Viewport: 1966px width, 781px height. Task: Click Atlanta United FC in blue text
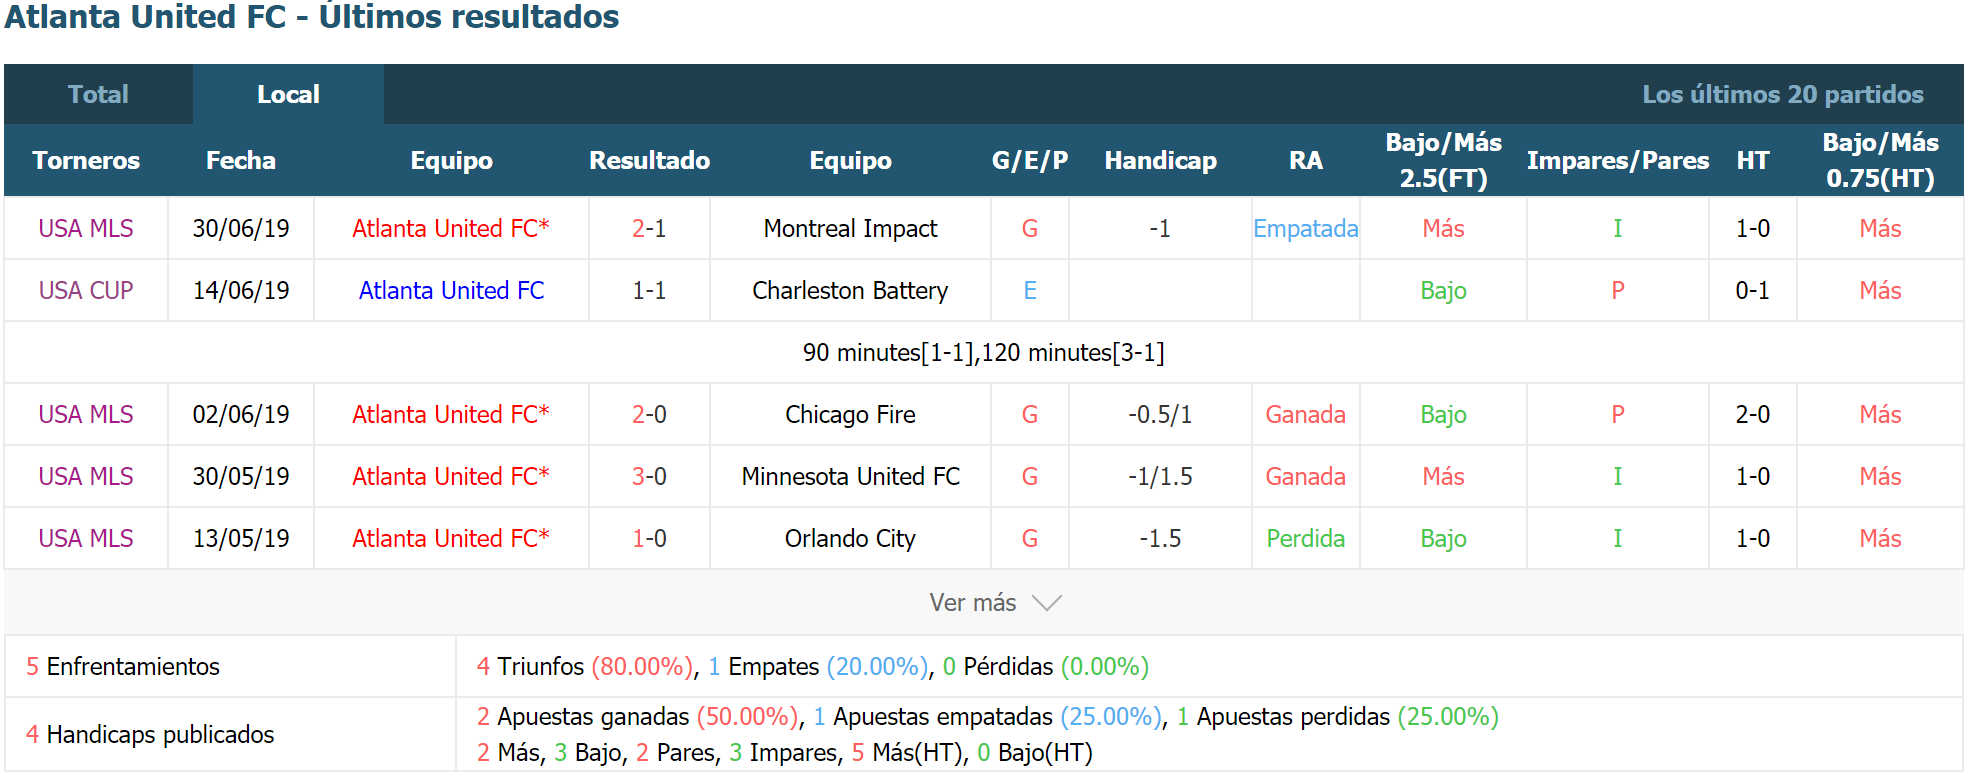451,291
